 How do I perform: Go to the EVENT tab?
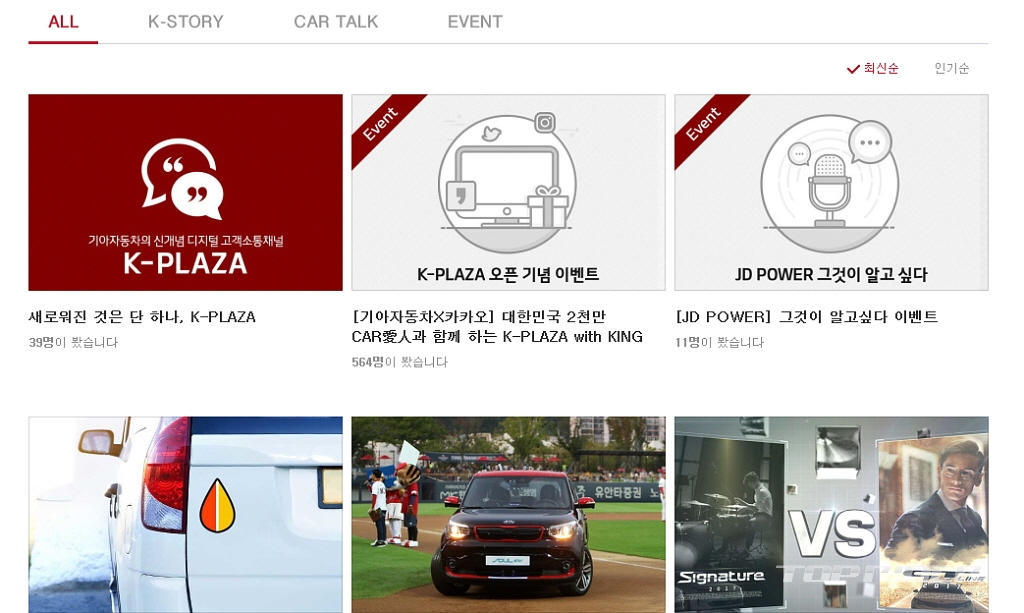click(475, 22)
